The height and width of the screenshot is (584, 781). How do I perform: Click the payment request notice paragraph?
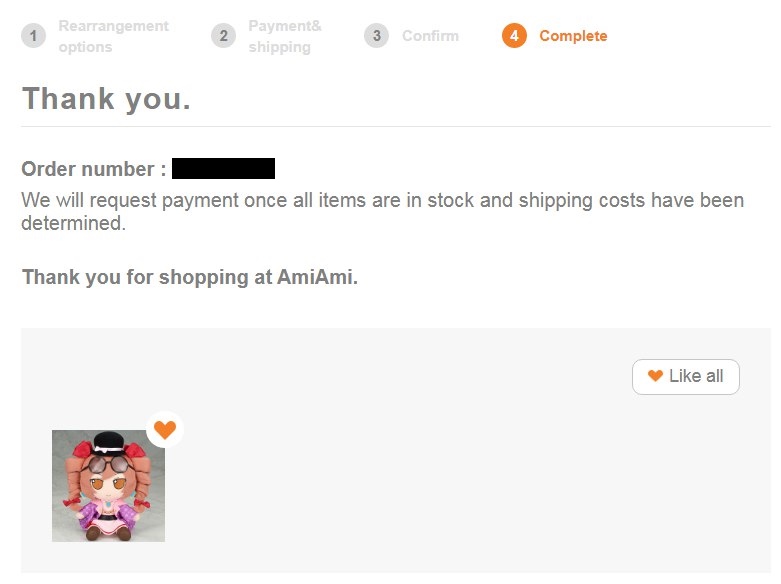click(382, 211)
